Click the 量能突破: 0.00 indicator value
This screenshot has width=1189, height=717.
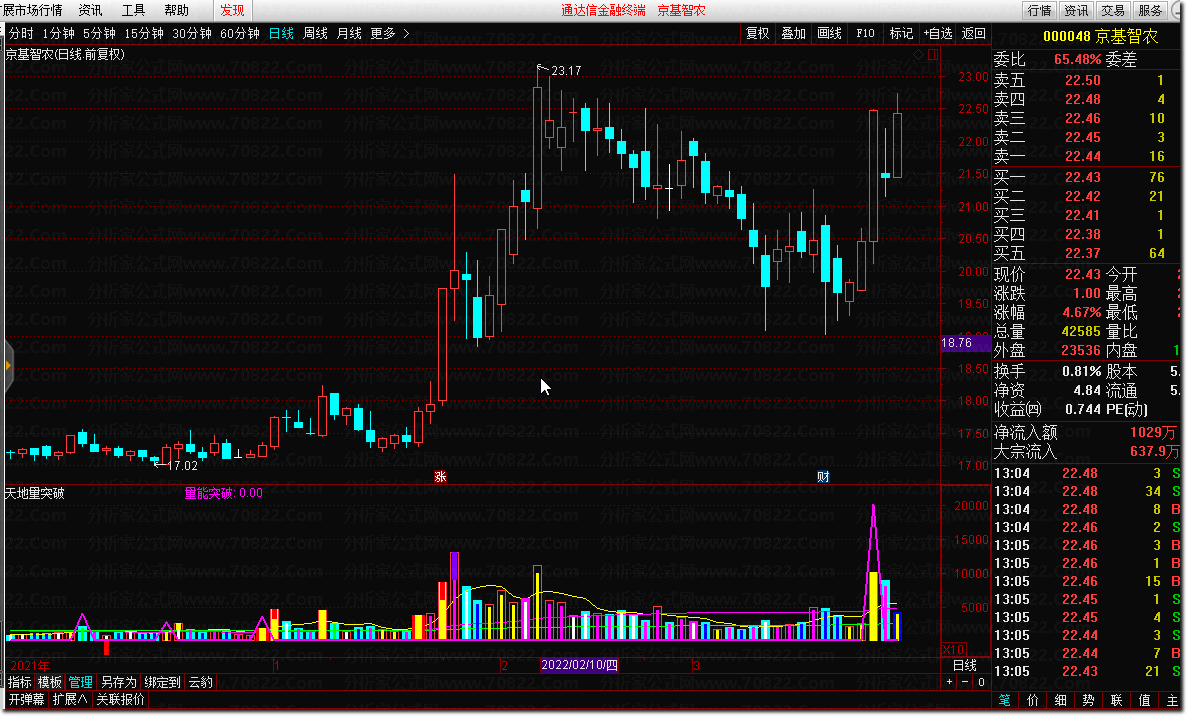tap(224, 493)
